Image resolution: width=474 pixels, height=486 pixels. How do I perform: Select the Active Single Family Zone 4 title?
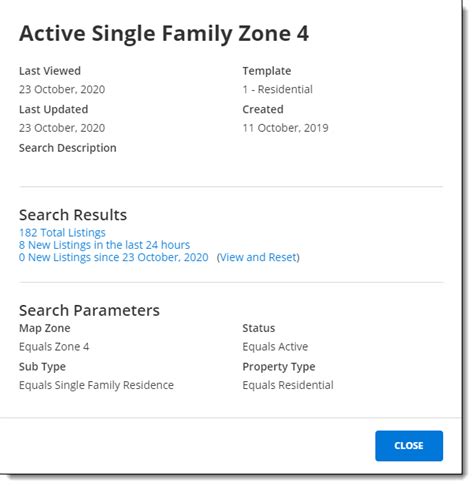pos(164,34)
